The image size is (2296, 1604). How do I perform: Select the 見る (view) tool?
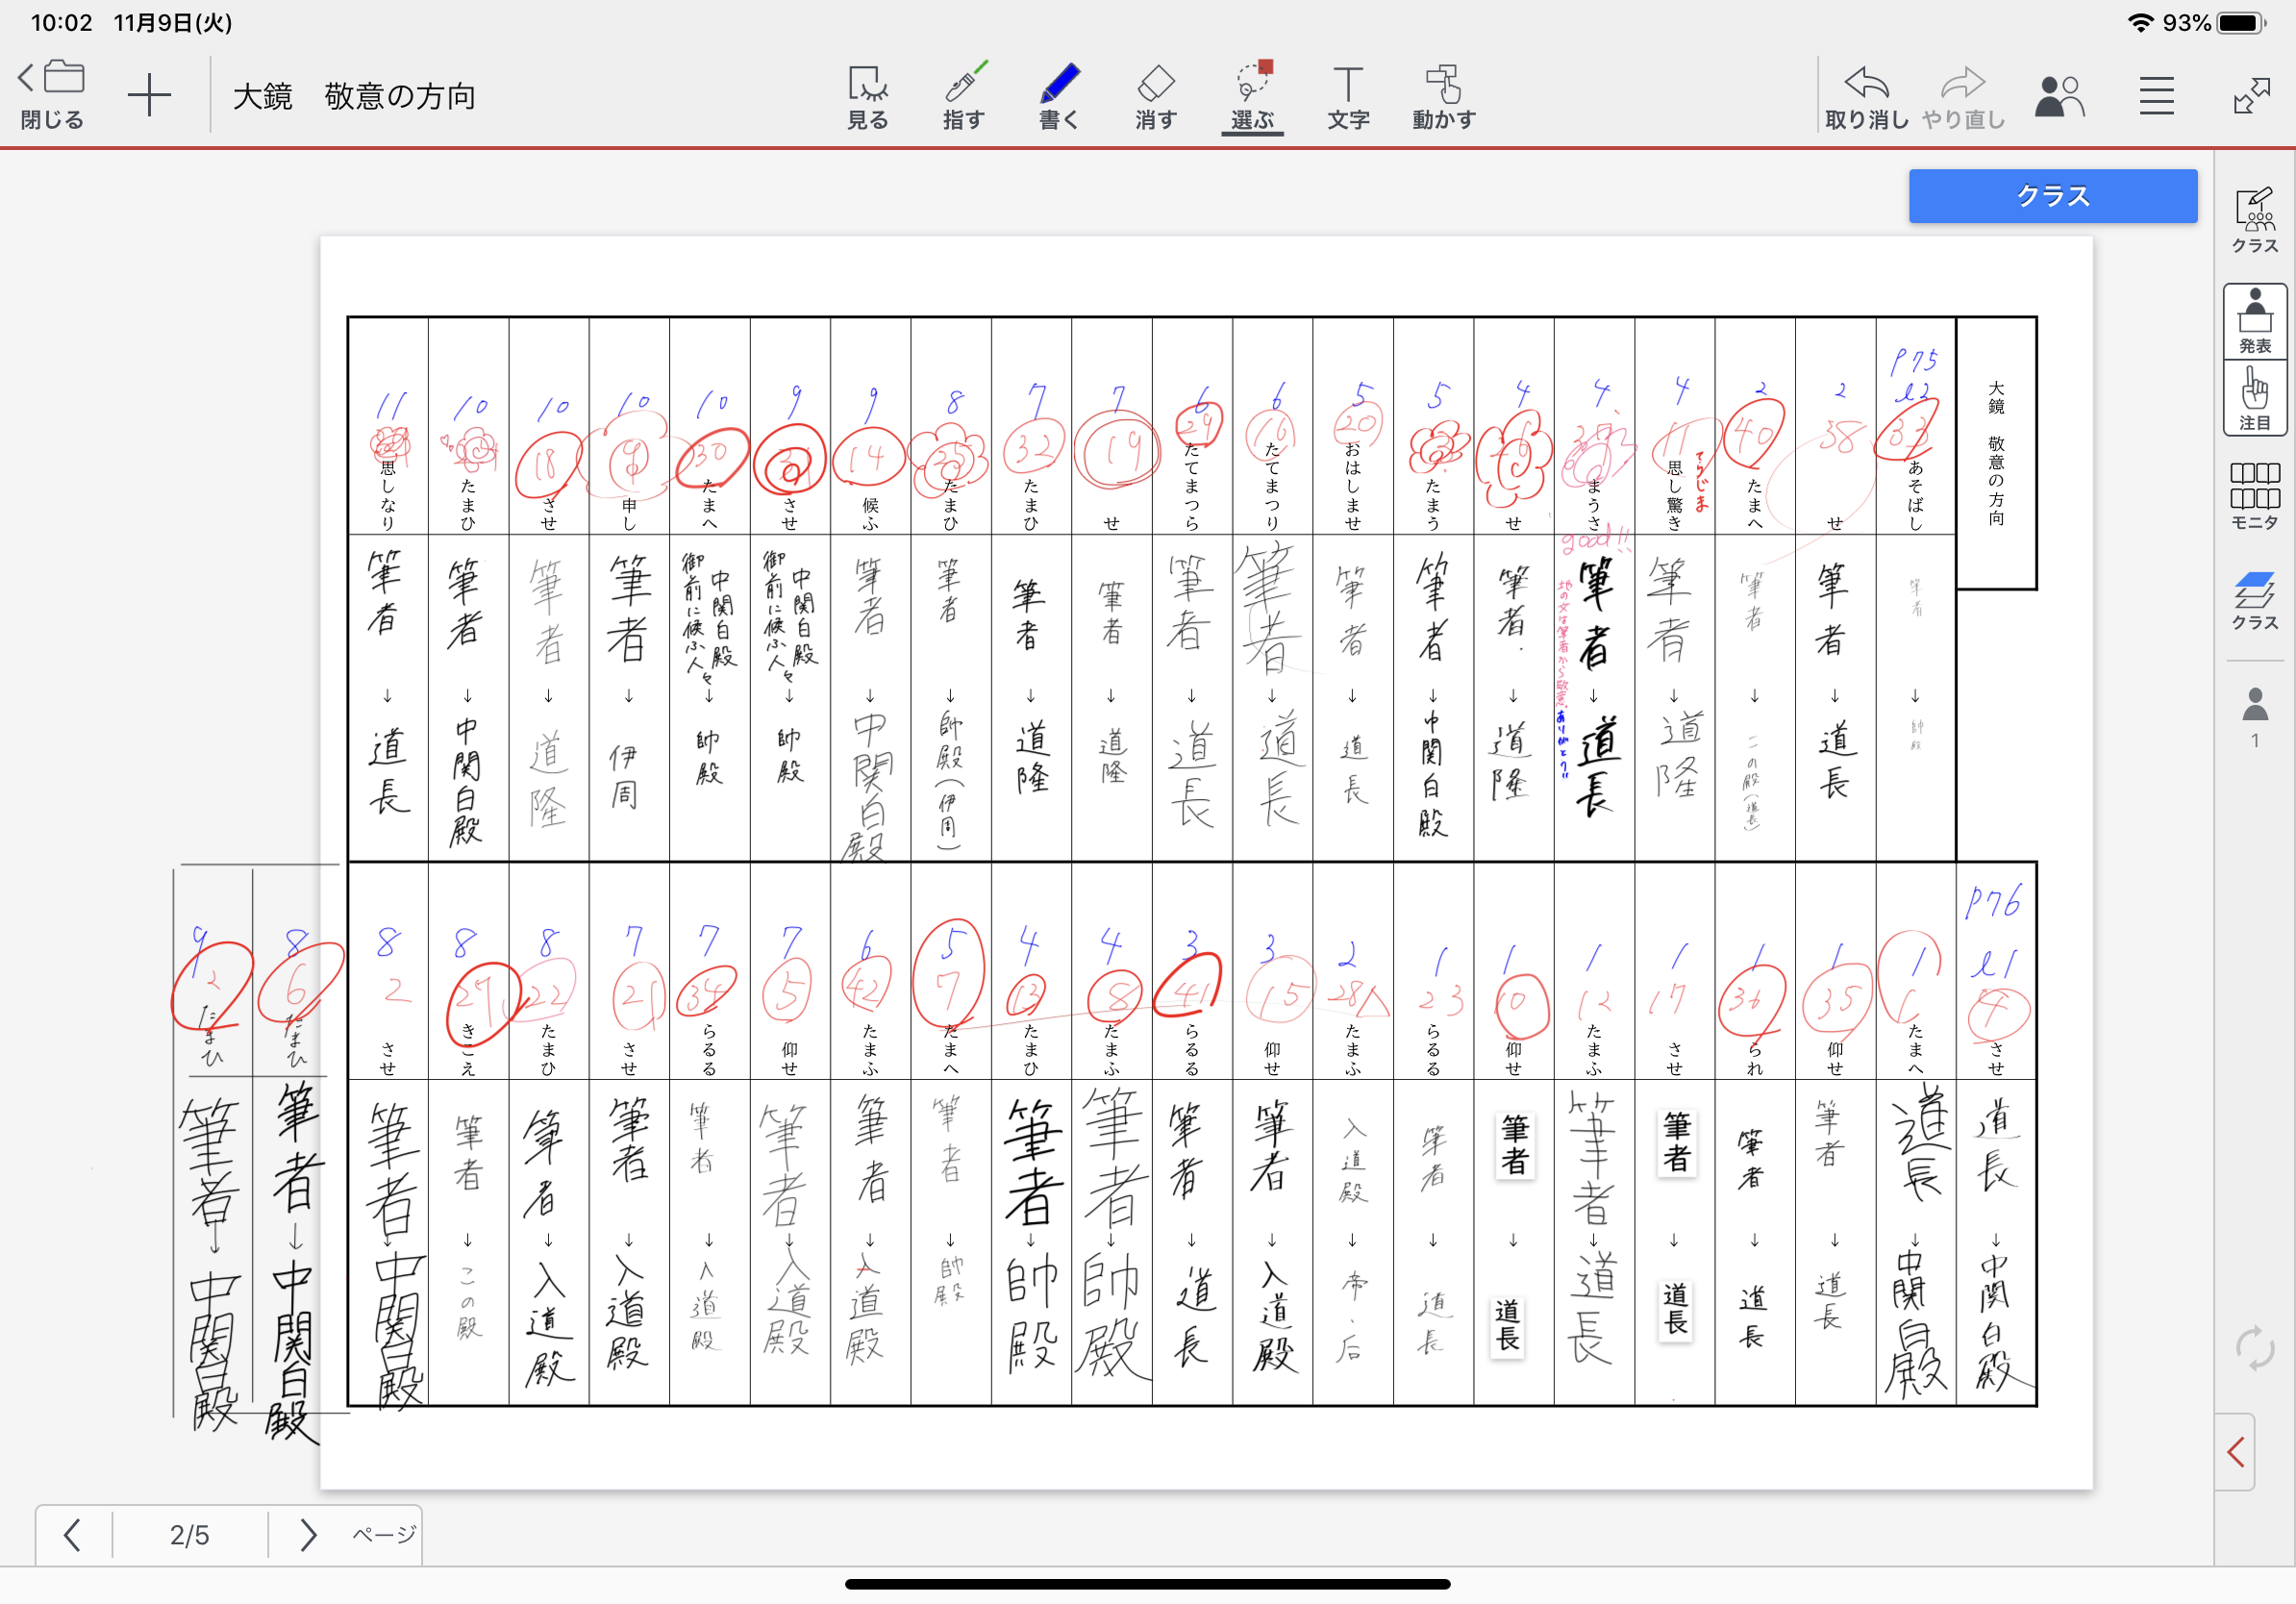(x=867, y=97)
